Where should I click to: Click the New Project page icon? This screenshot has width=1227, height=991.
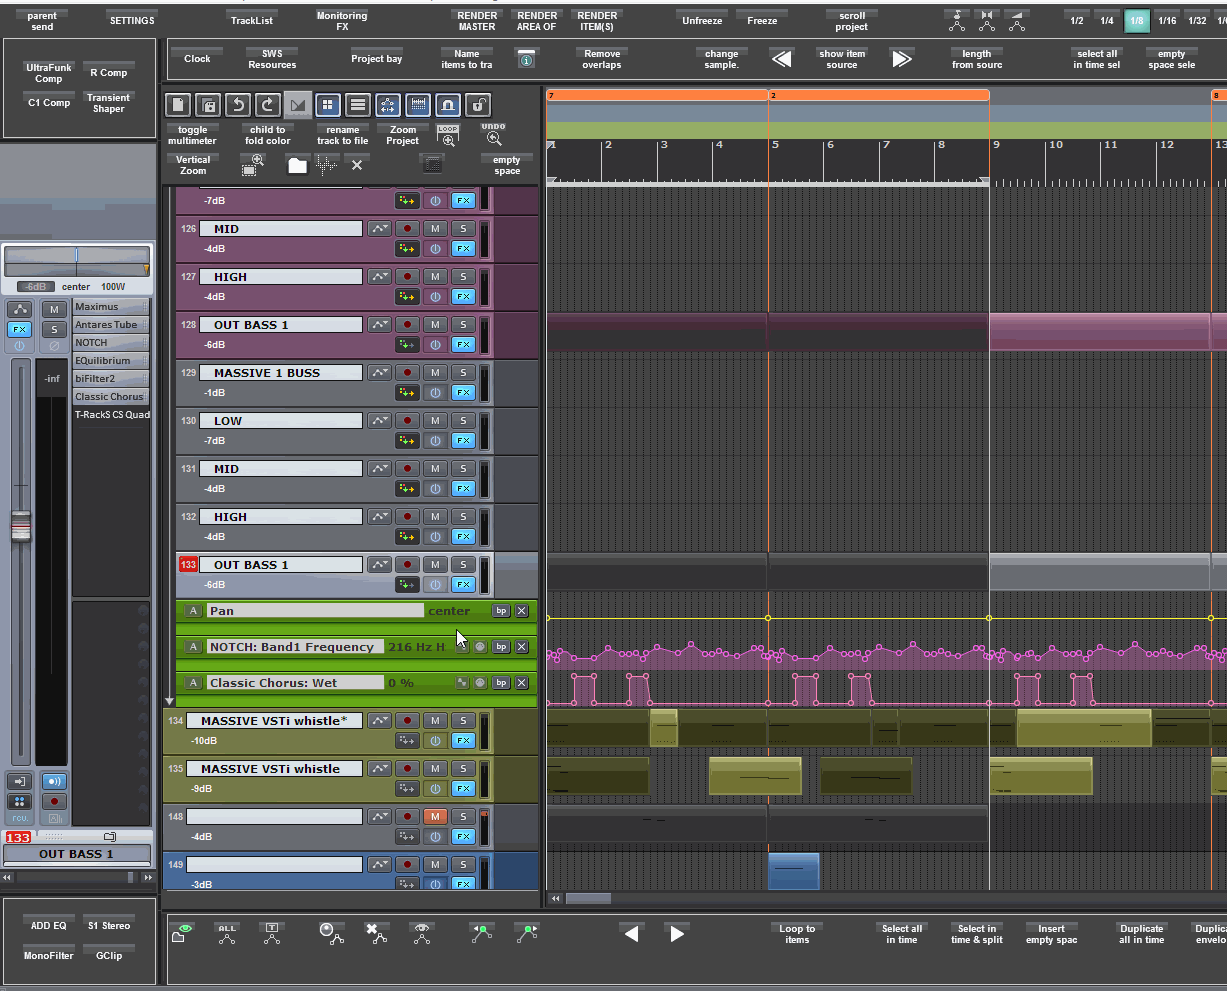[x=178, y=105]
